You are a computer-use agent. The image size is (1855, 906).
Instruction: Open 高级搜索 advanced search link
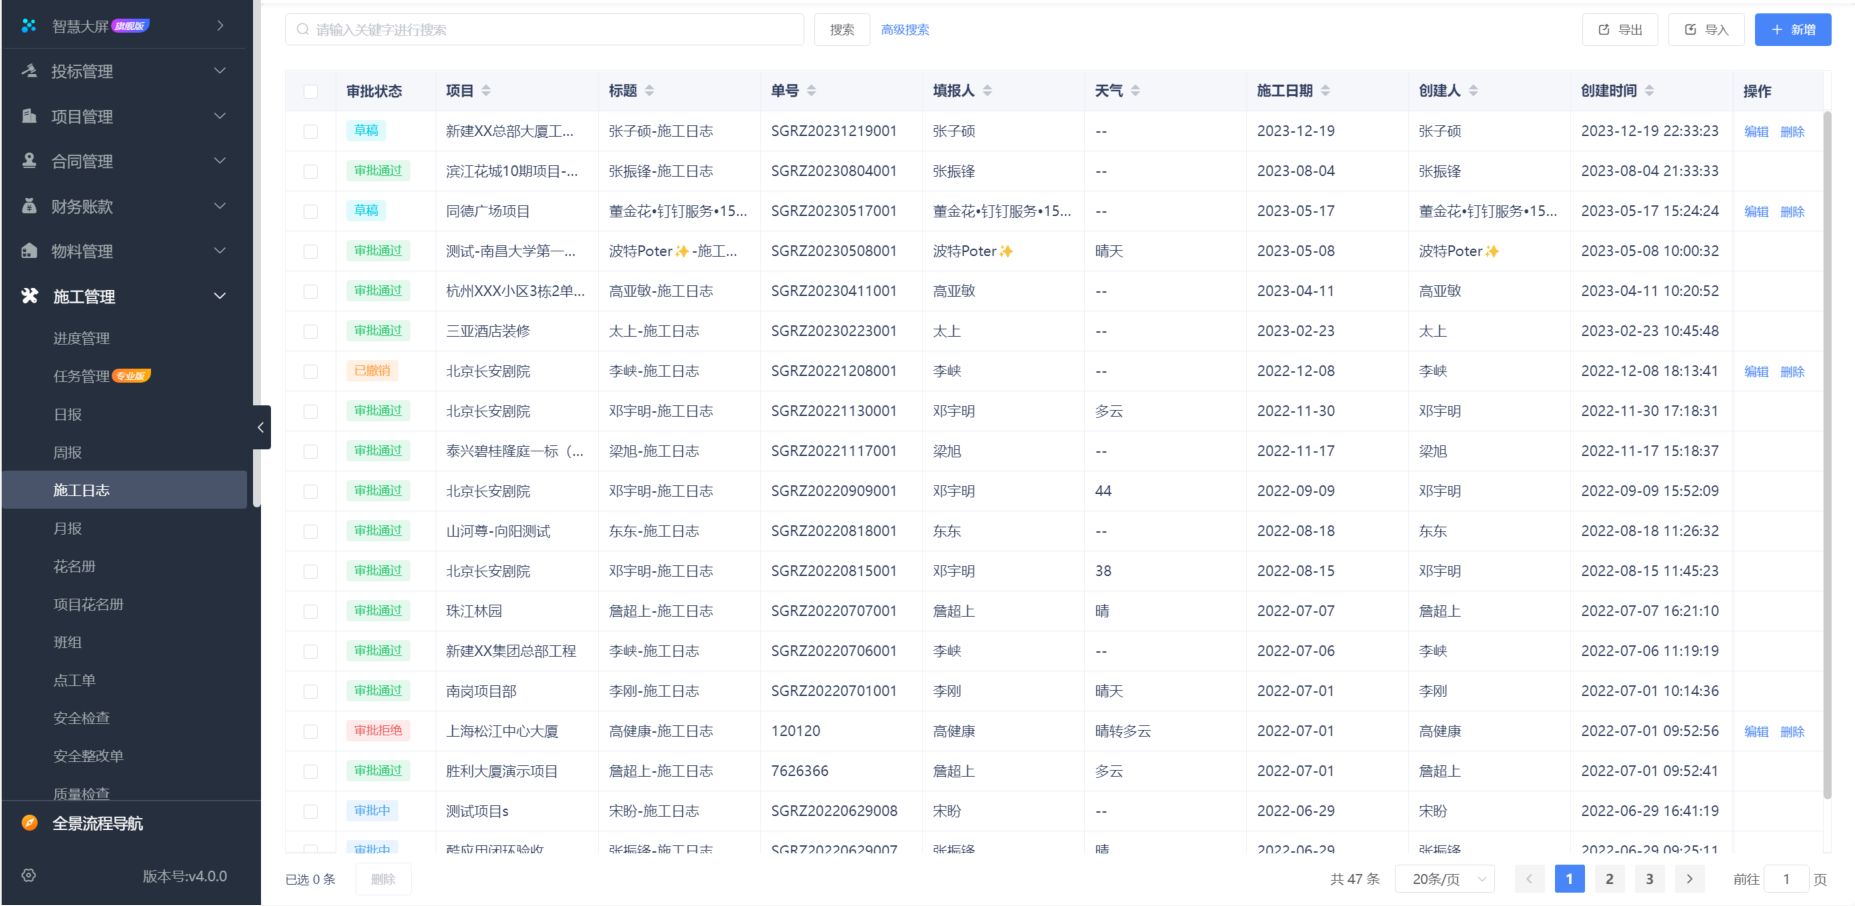click(904, 29)
